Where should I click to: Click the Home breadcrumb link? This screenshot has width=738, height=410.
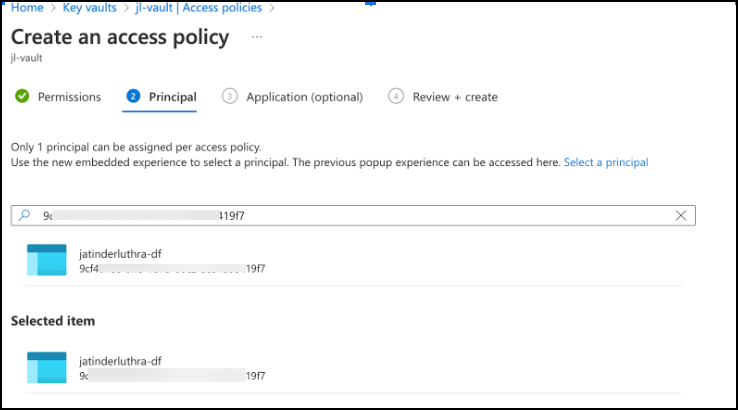(27, 8)
